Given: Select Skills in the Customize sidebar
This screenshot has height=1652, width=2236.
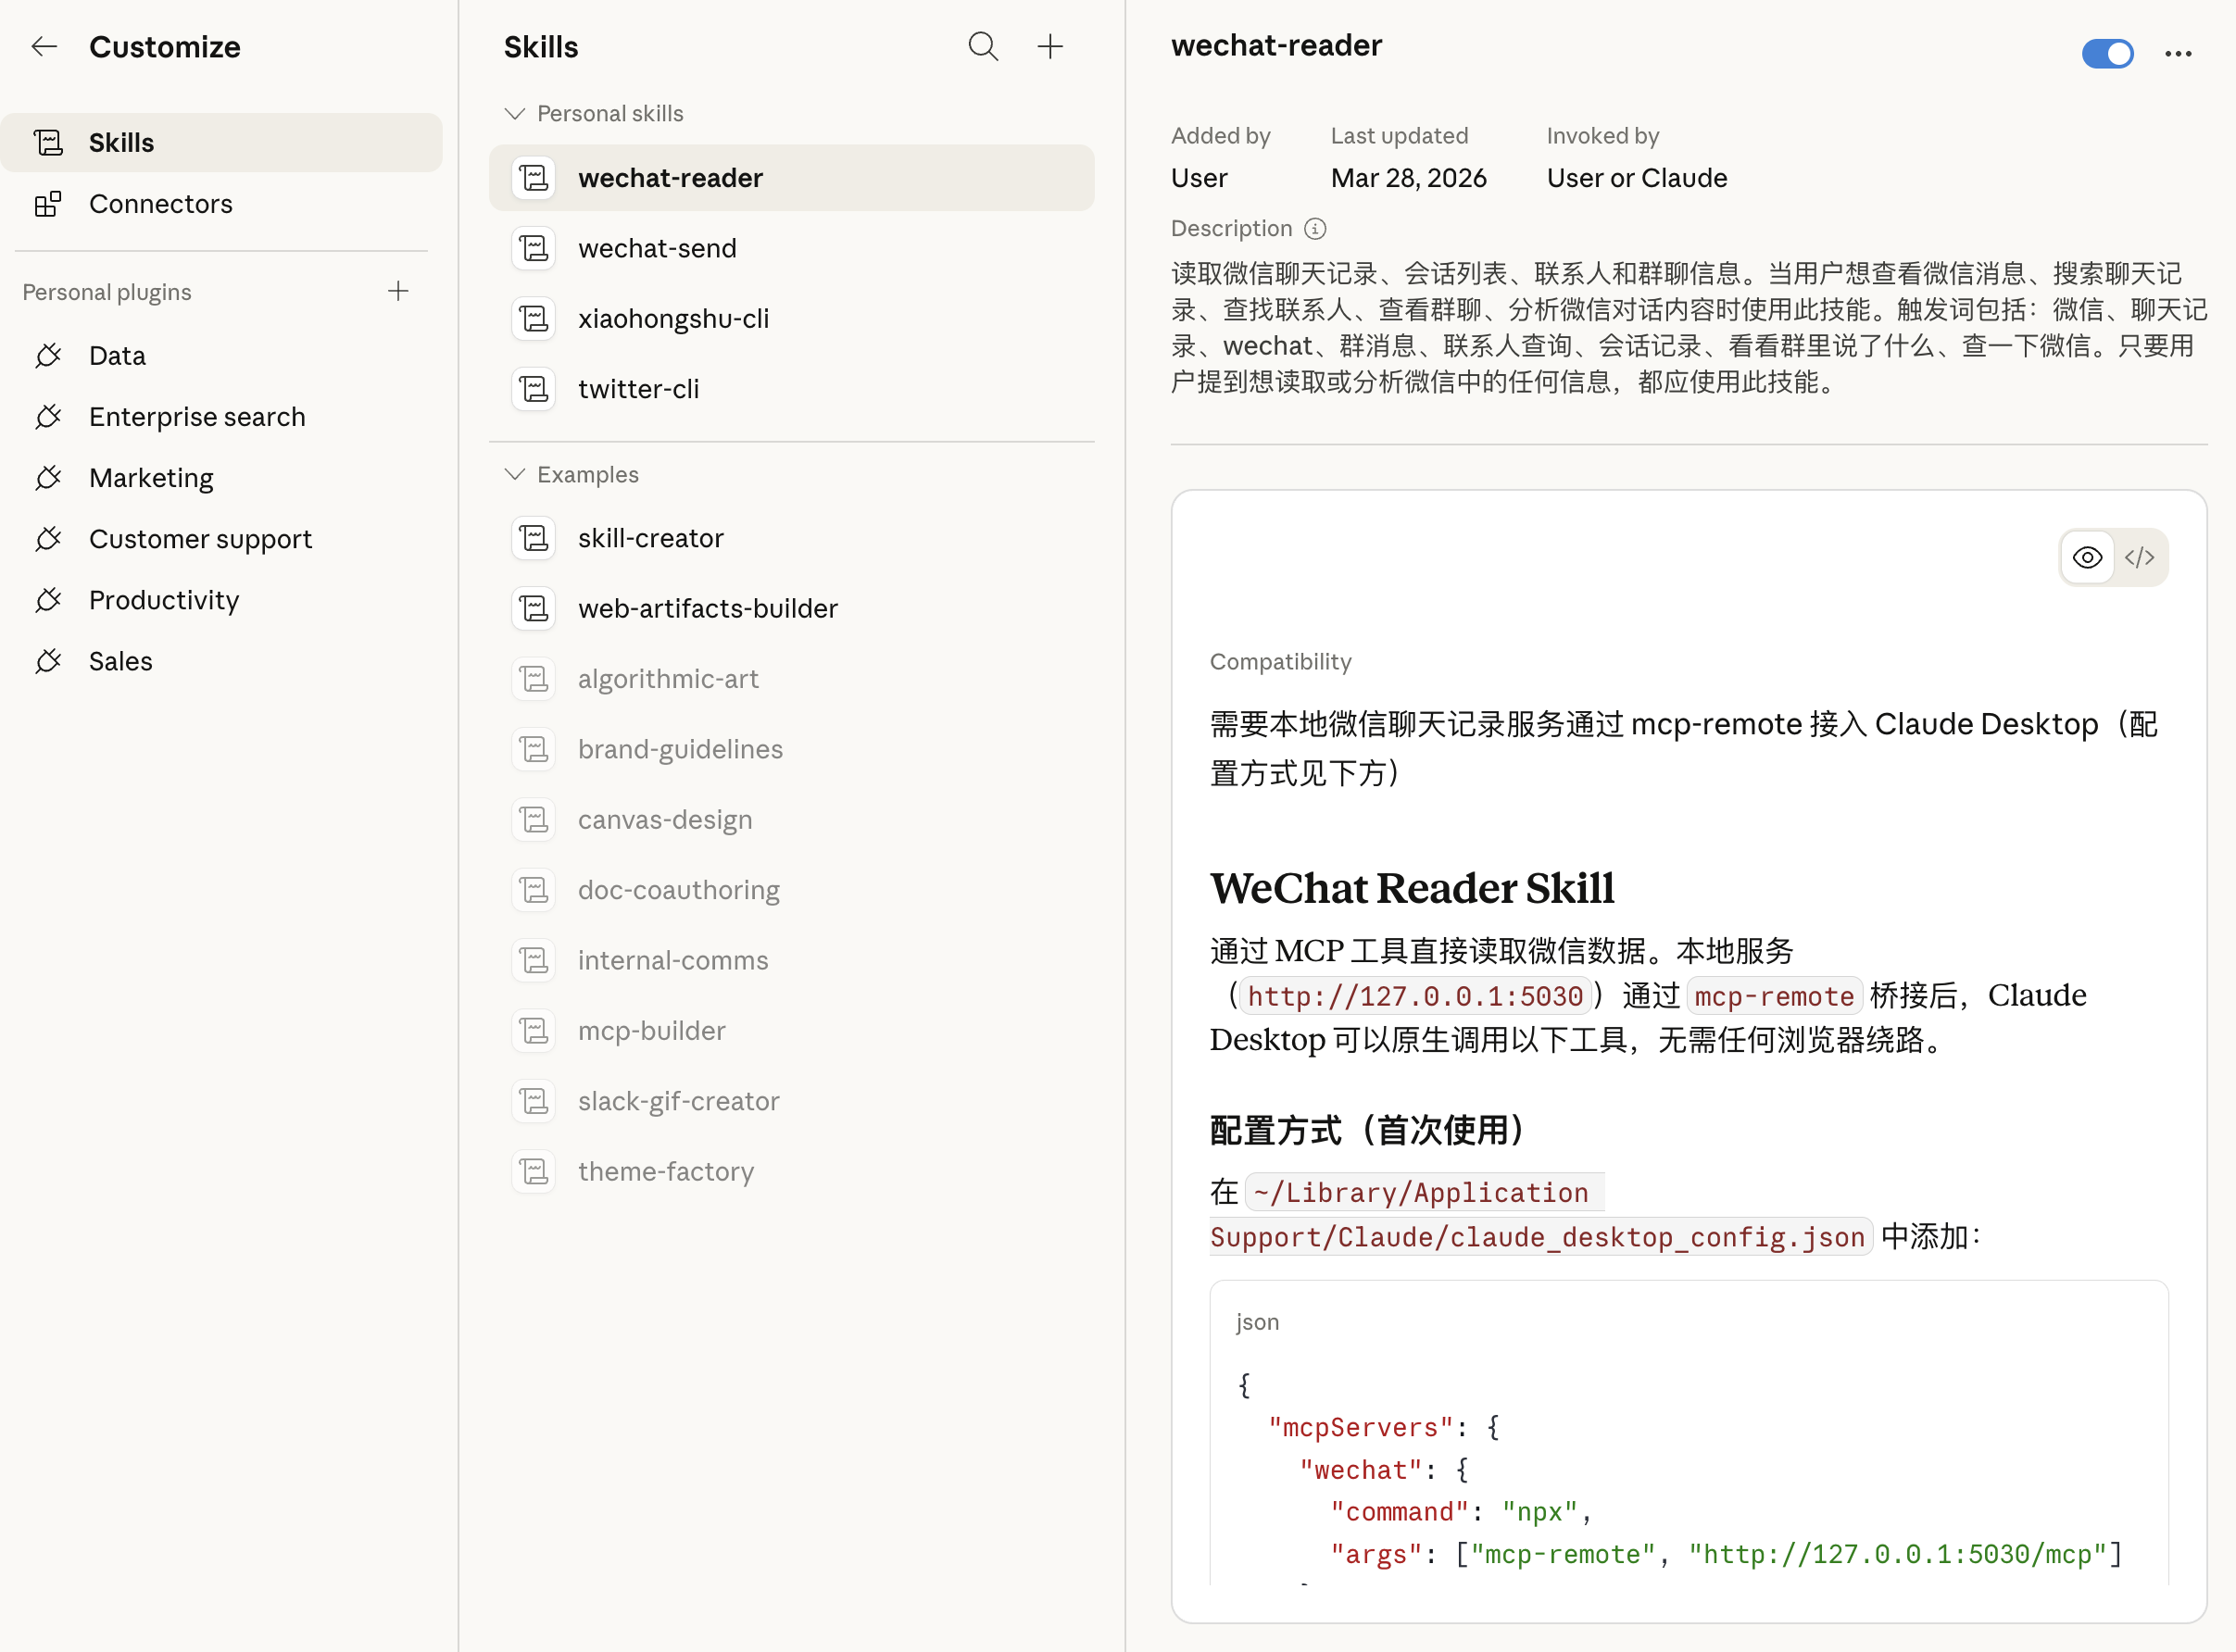Looking at the screenshot, I should [222, 143].
